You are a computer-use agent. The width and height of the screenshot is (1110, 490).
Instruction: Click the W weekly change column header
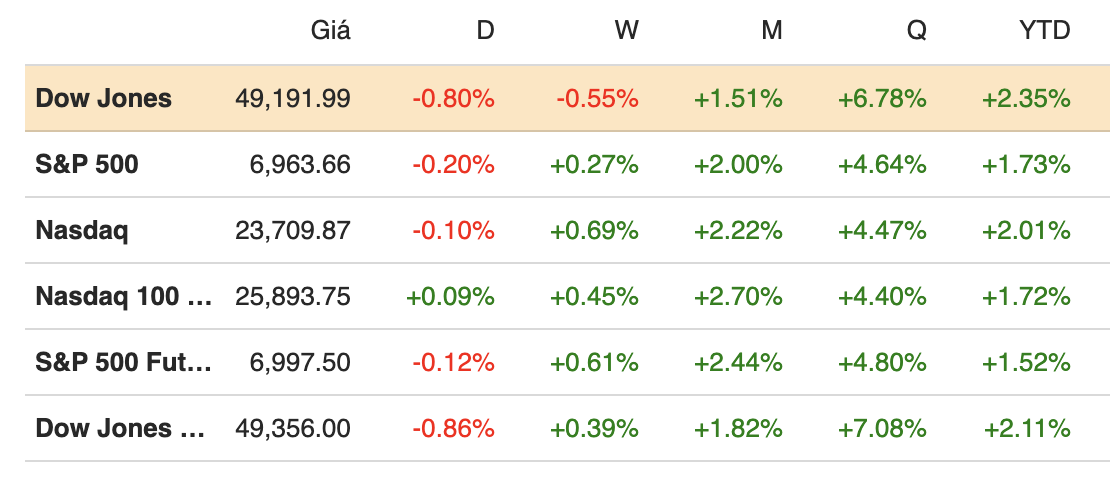[626, 31]
